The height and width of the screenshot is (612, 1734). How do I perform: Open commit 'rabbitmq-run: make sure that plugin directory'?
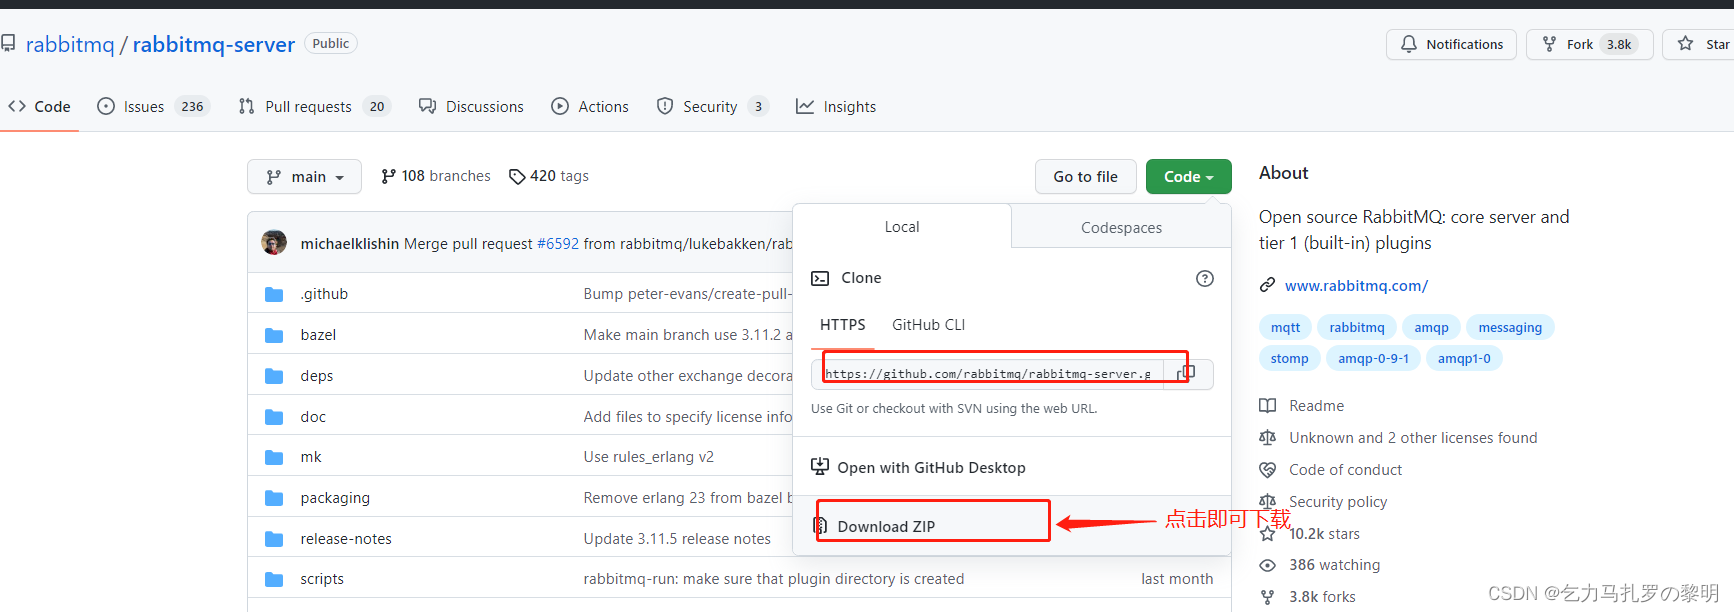point(774,579)
